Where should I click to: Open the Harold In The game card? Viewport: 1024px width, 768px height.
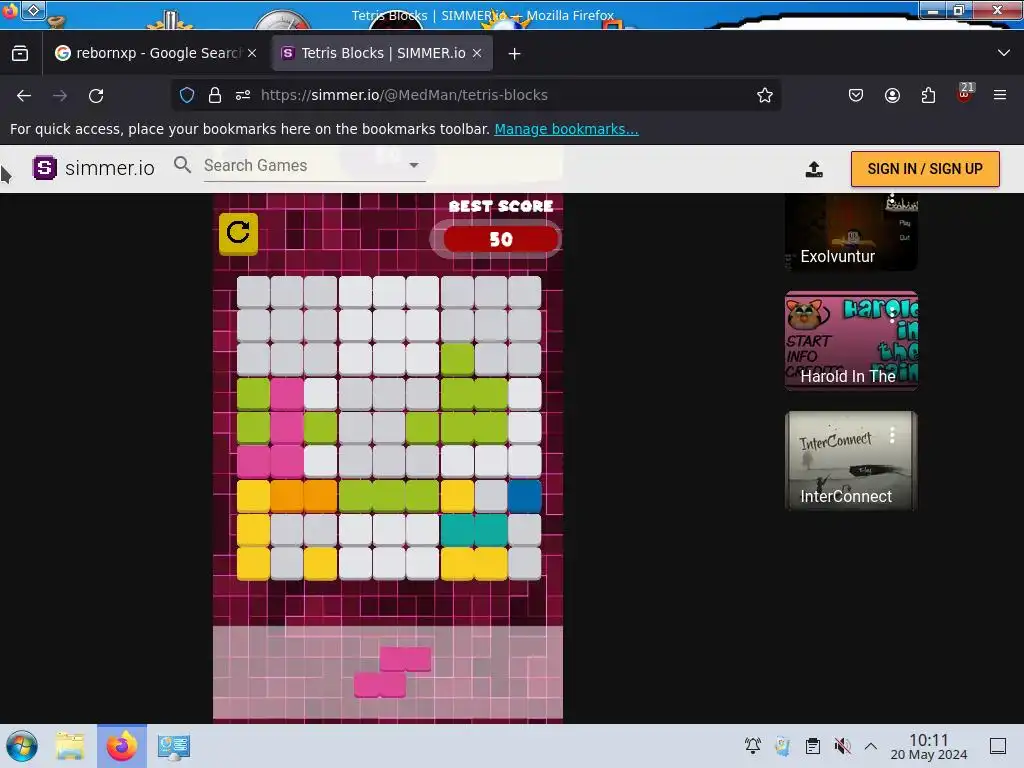point(851,341)
